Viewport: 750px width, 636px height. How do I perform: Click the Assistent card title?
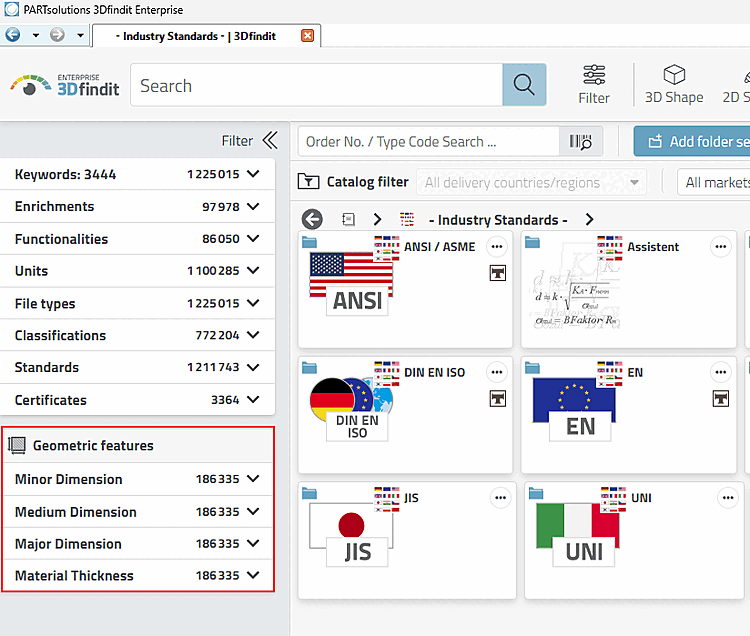pyautogui.click(x=653, y=247)
